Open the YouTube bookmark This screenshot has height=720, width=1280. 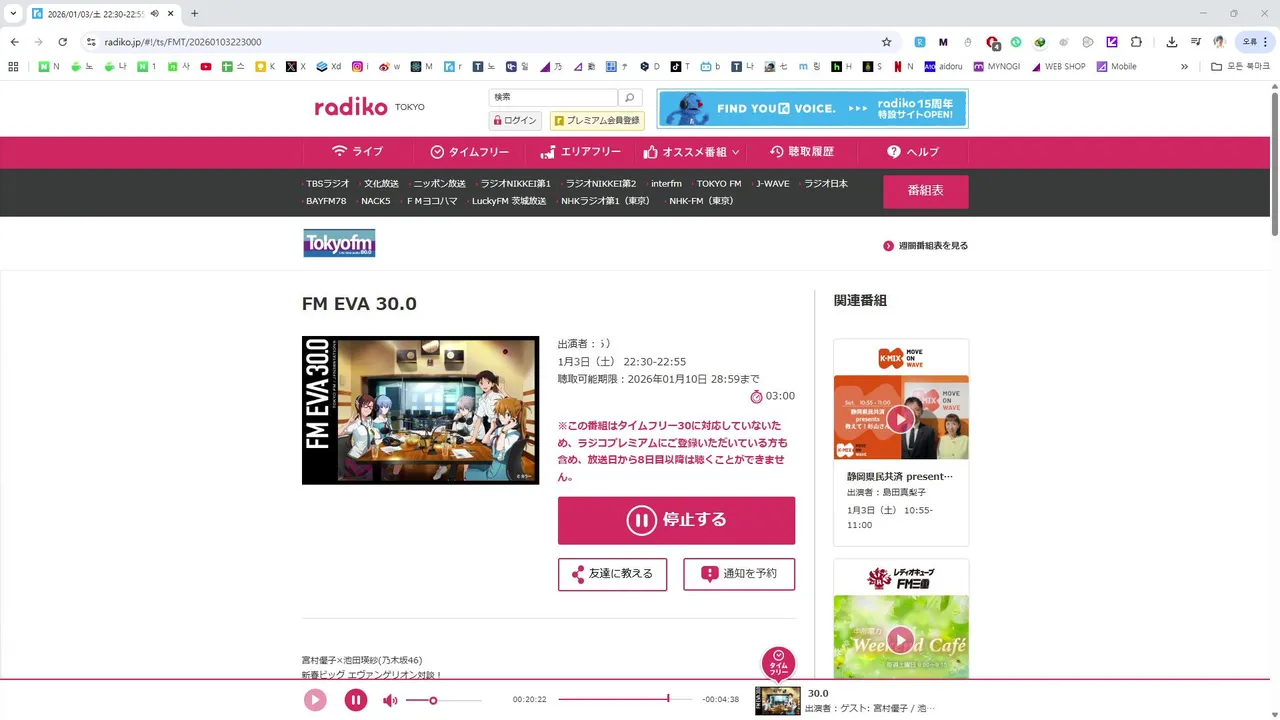tap(206, 67)
